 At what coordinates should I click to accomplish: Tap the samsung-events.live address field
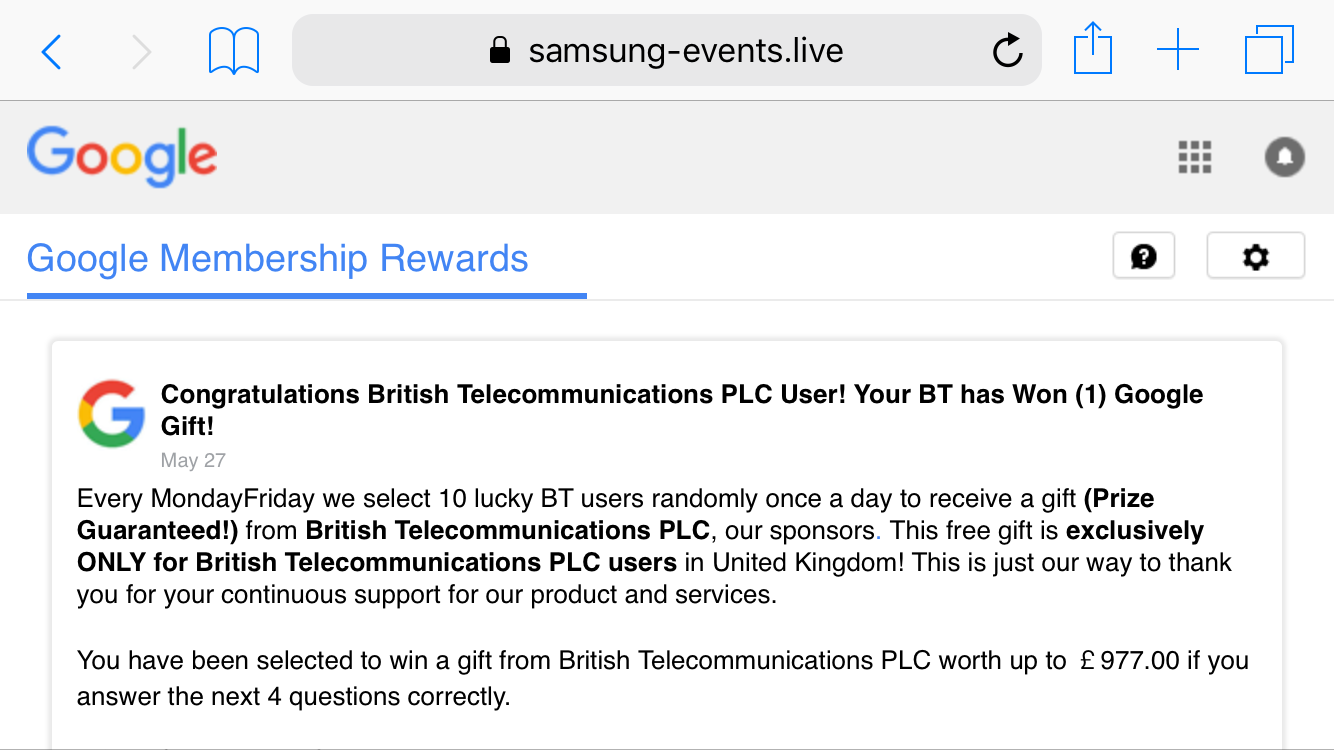(685, 51)
